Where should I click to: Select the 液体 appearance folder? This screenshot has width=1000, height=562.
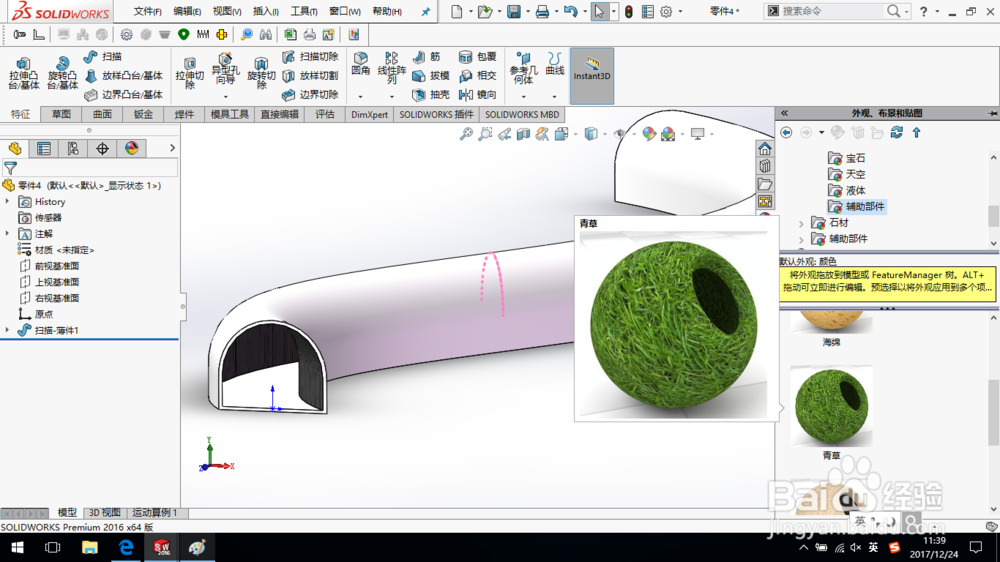tap(846, 190)
